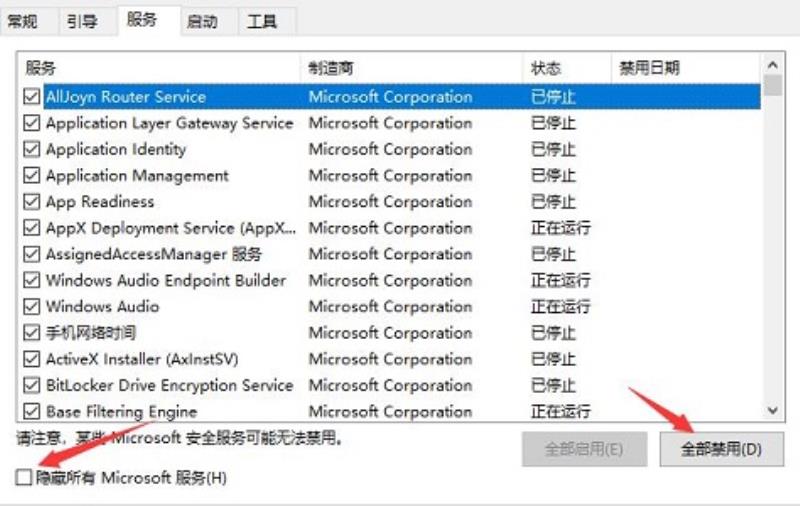Screen dimensions: 800x506
Task: Toggle the Windows Audio service checkbox
Action: [32, 307]
